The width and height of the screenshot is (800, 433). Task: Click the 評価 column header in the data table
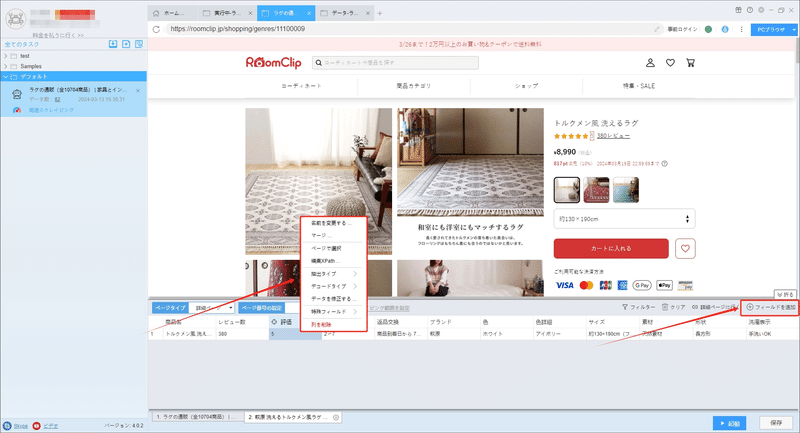click(x=285, y=322)
